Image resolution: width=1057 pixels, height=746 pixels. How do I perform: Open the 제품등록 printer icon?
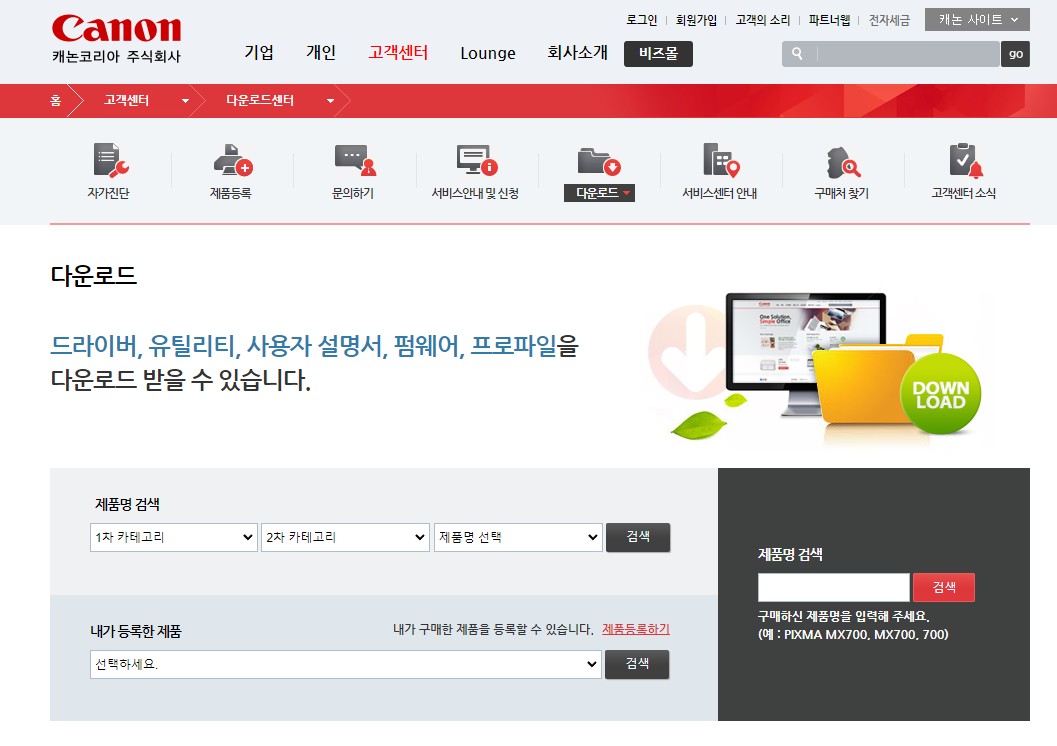[x=233, y=160]
